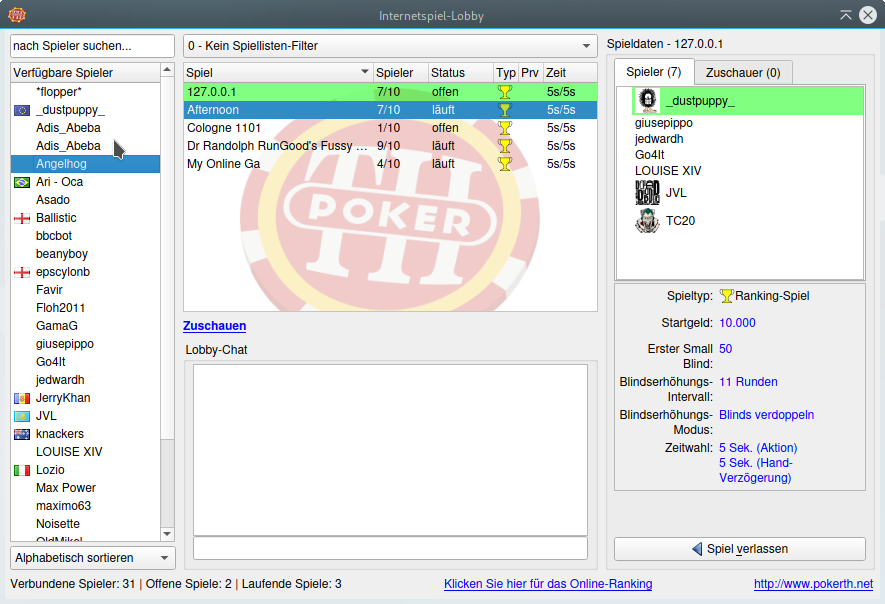
Task: Click the JVL avatar in the game players list
Action: click(x=647, y=192)
